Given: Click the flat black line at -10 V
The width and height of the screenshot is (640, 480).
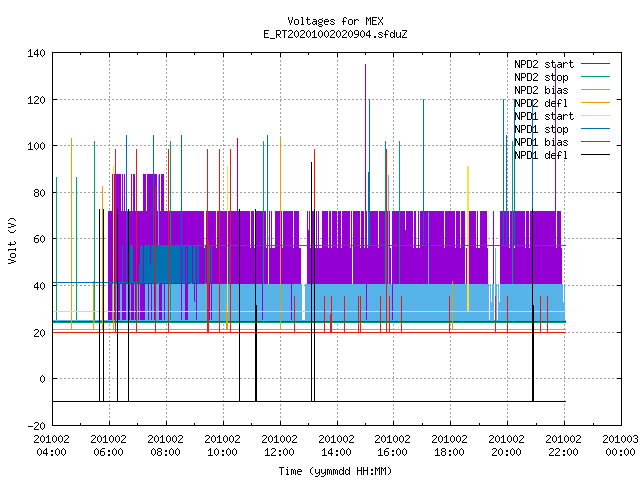Looking at the screenshot, I should (x=309, y=402).
